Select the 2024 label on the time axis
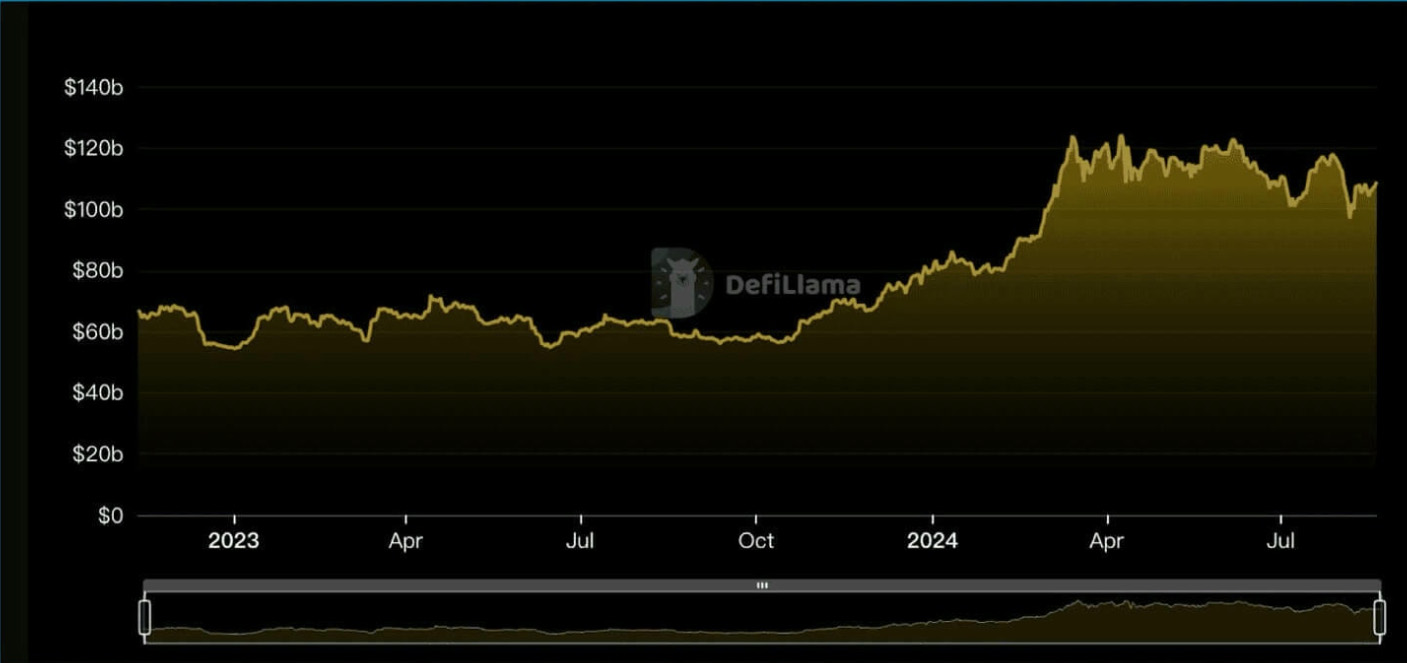 coord(931,541)
